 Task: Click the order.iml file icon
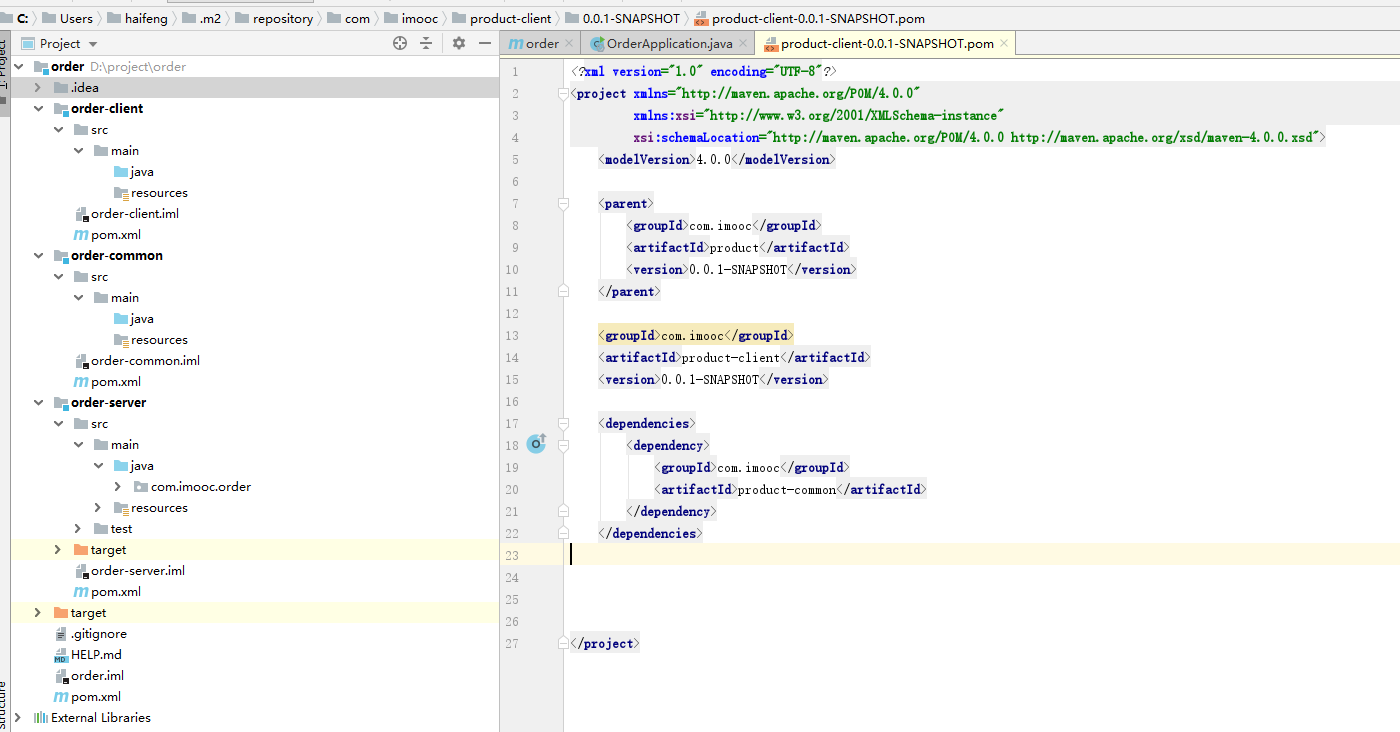[x=61, y=676]
